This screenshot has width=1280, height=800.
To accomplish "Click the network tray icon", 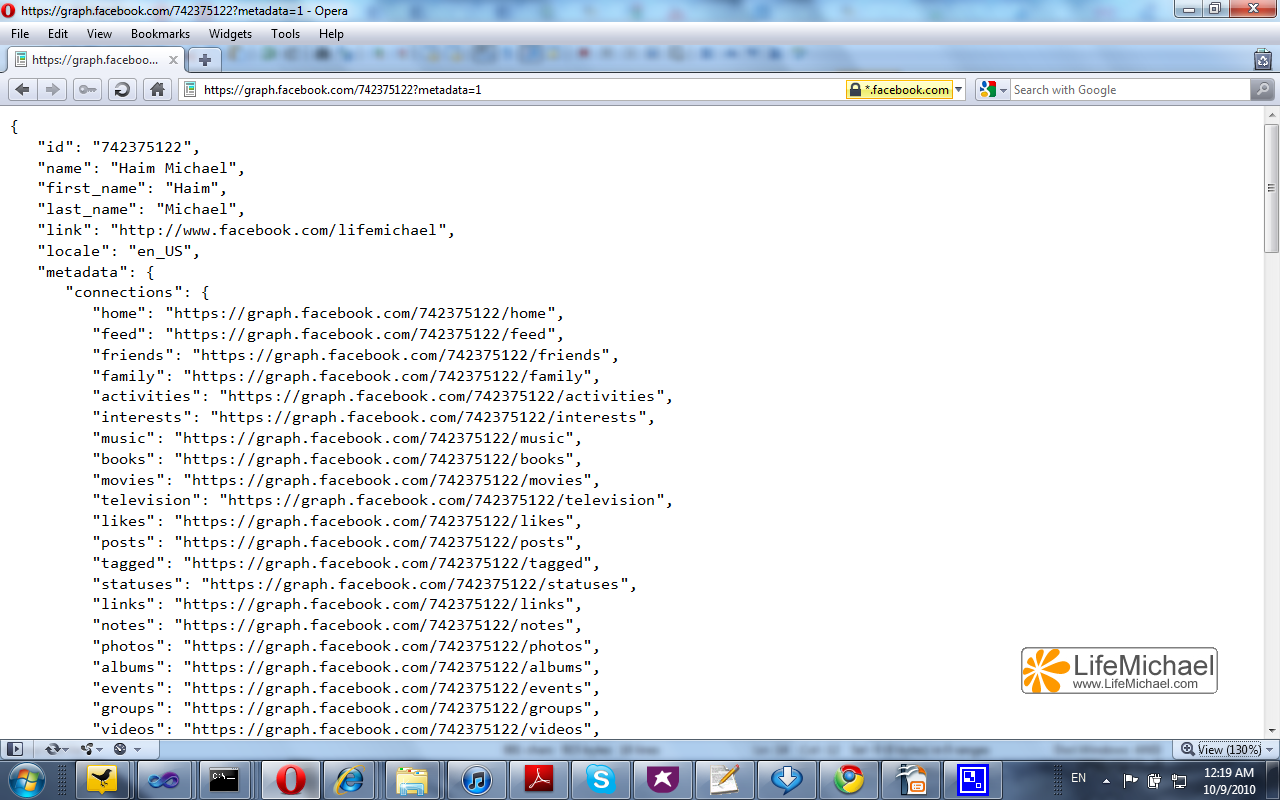I will click(x=1179, y=780).
